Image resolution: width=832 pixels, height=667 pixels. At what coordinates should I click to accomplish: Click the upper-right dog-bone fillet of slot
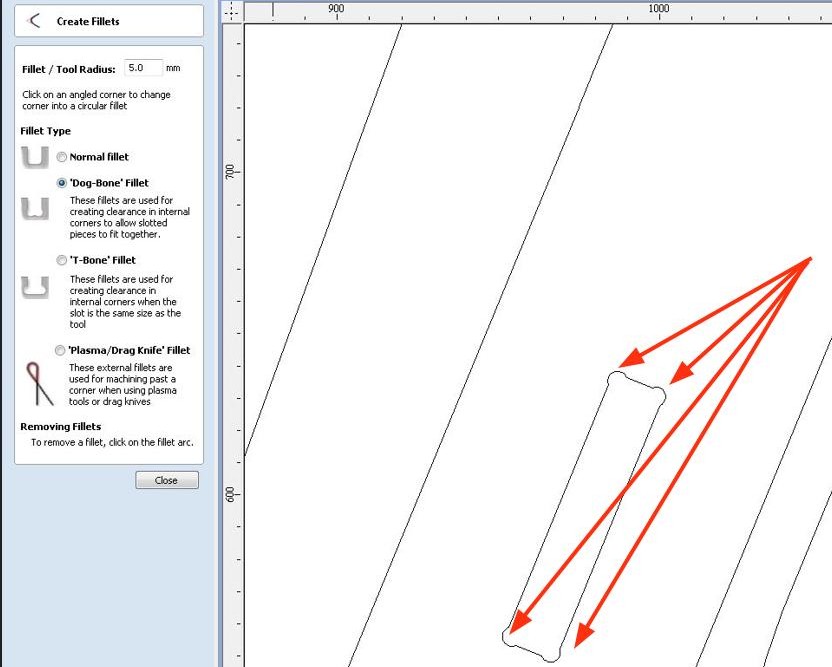(x=658, y=396)
